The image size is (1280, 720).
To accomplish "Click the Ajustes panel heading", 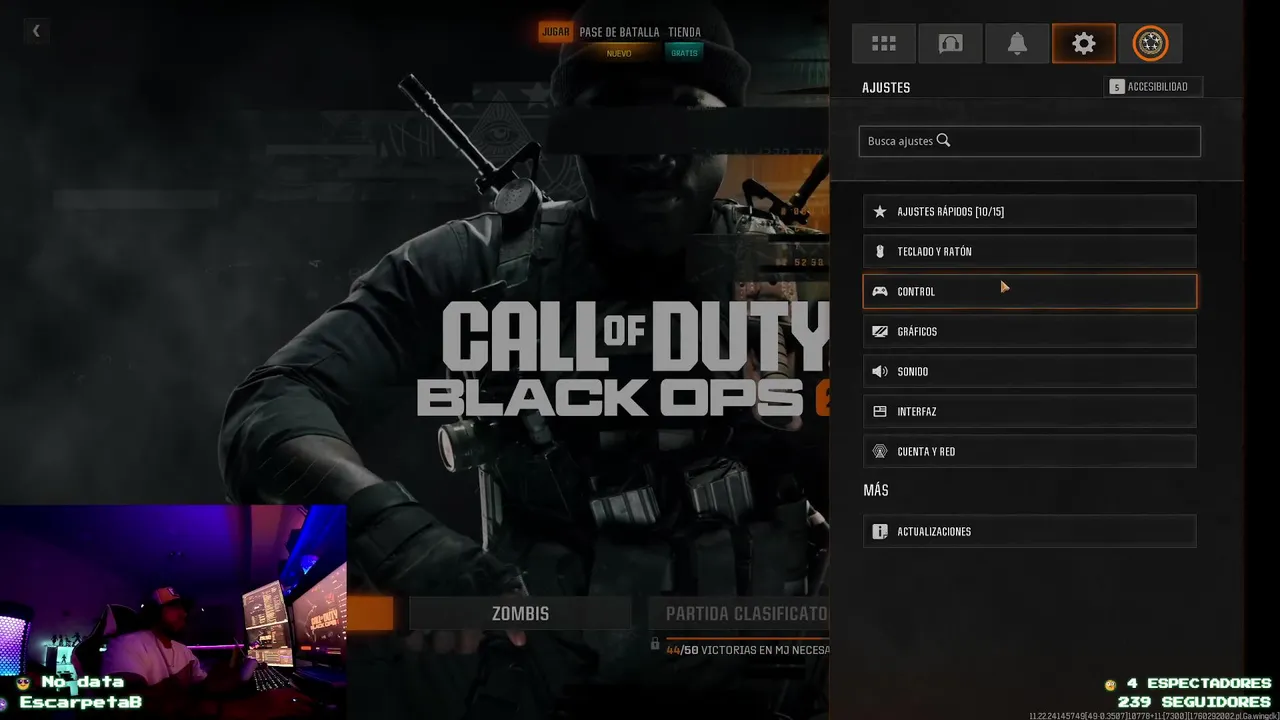I will point(886,88).
